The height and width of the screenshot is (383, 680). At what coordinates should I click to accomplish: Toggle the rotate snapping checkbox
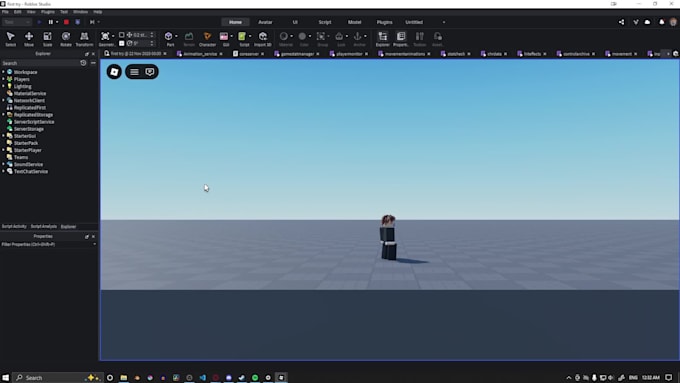coord(121,43)
